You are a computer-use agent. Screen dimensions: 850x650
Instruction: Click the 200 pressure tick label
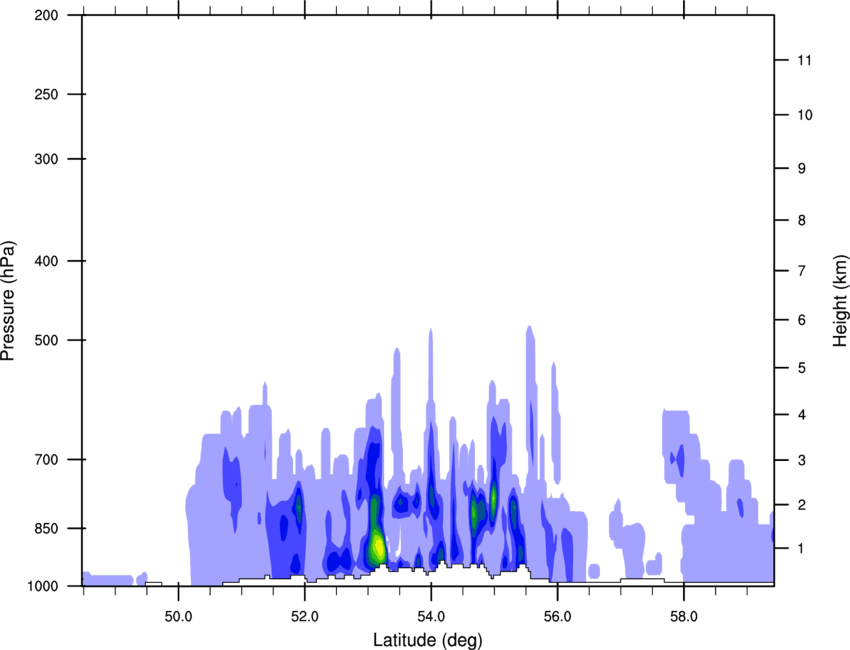point(46,15)
